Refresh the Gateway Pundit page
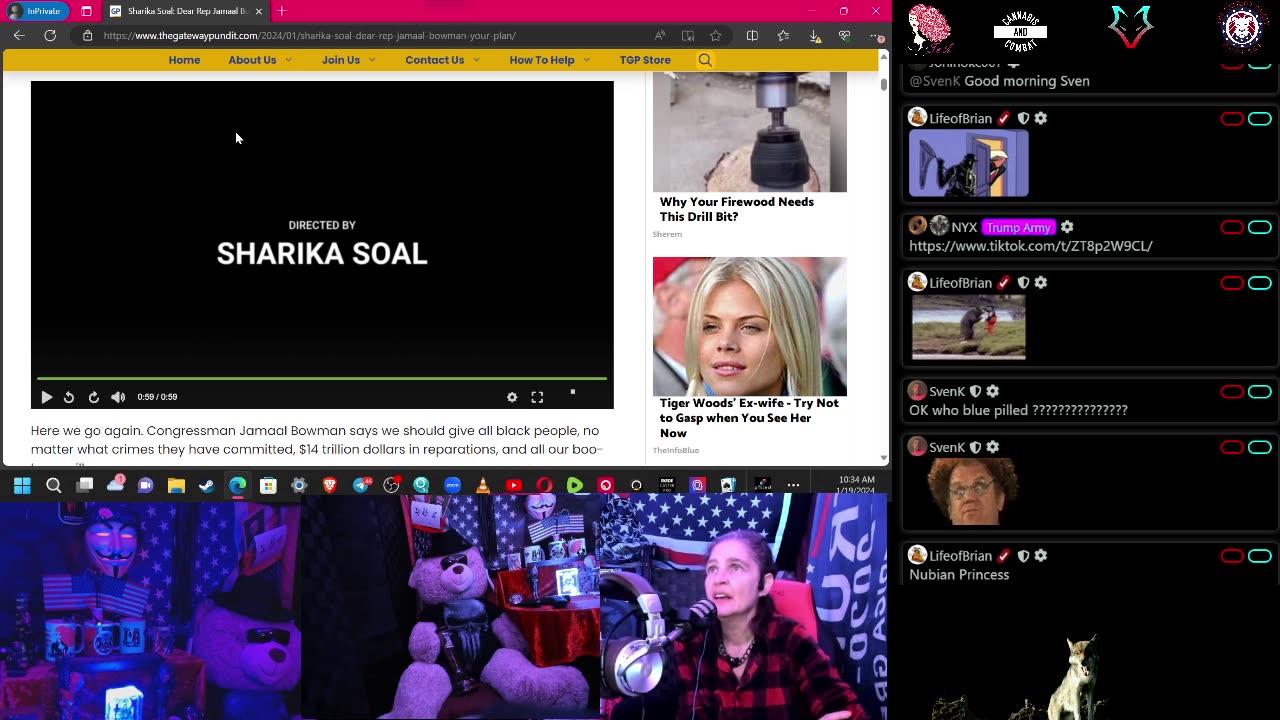 (50, 36)
